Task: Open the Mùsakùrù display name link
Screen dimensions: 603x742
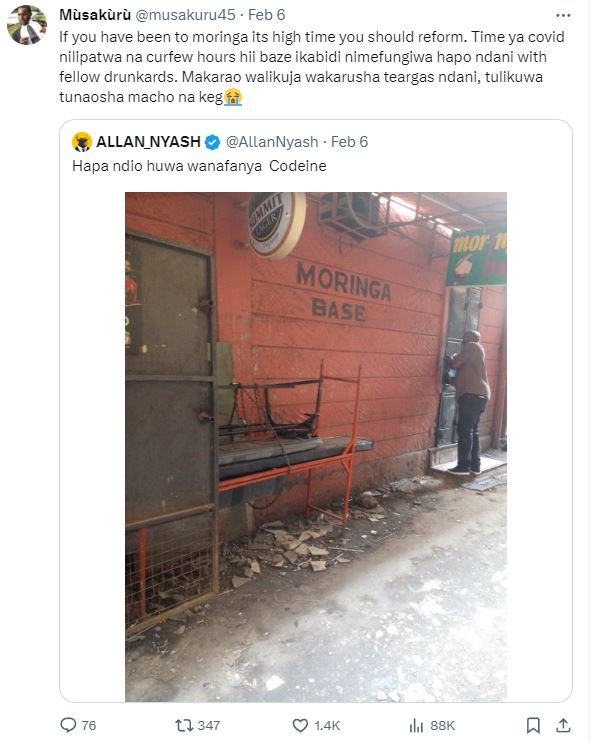Action: coord(95,15)
